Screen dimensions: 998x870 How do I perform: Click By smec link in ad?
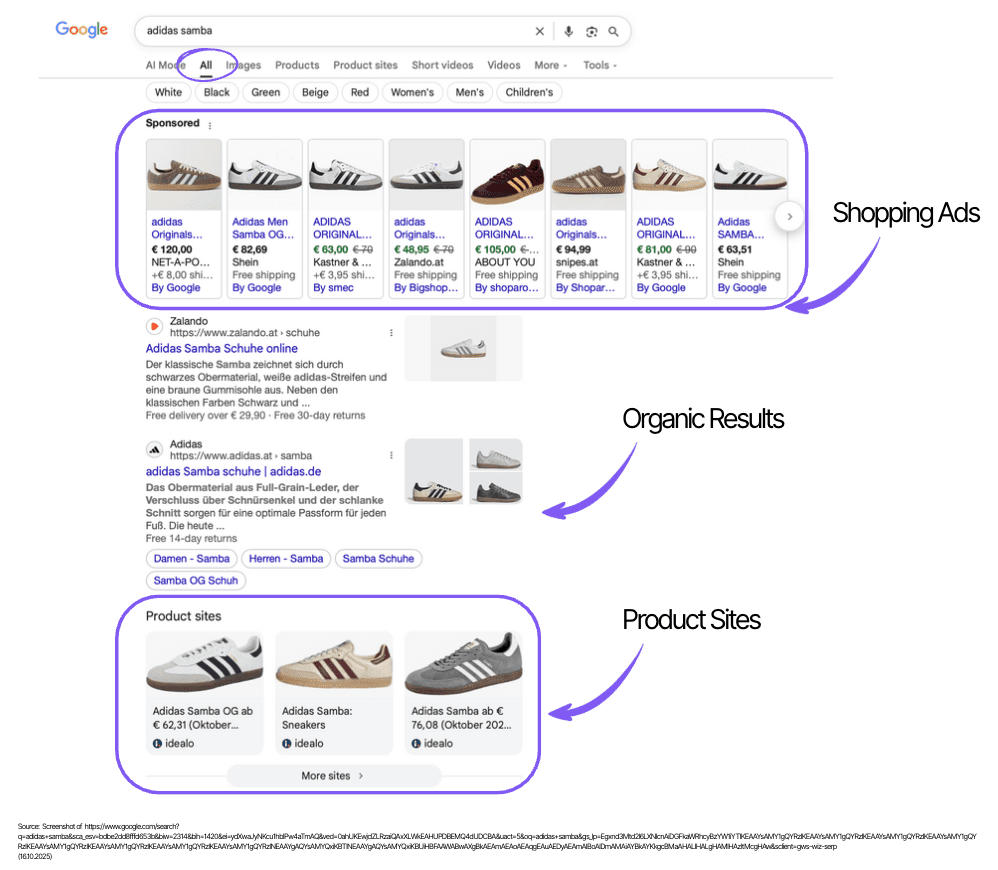(x=333, y=288)
